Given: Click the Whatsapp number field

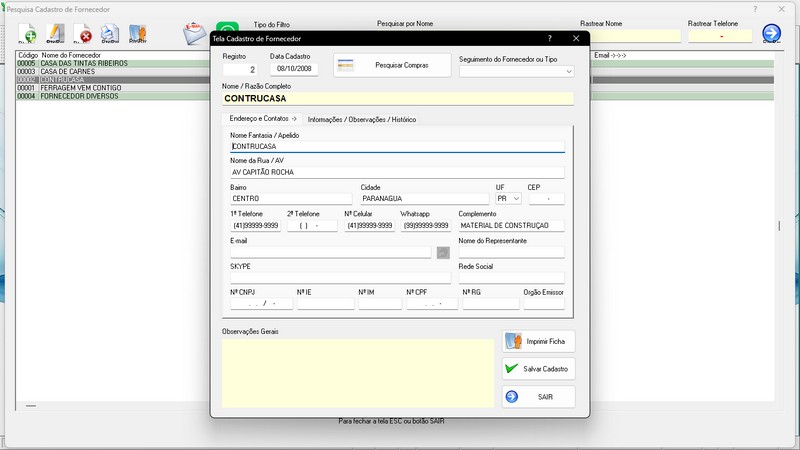Looking at the screenshot, I should point(426,226).
